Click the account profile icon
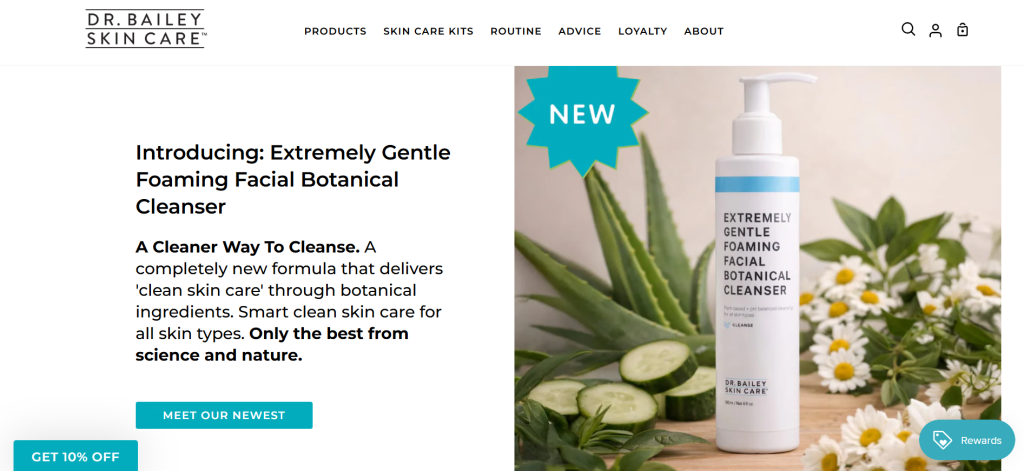 coord(935,30)
